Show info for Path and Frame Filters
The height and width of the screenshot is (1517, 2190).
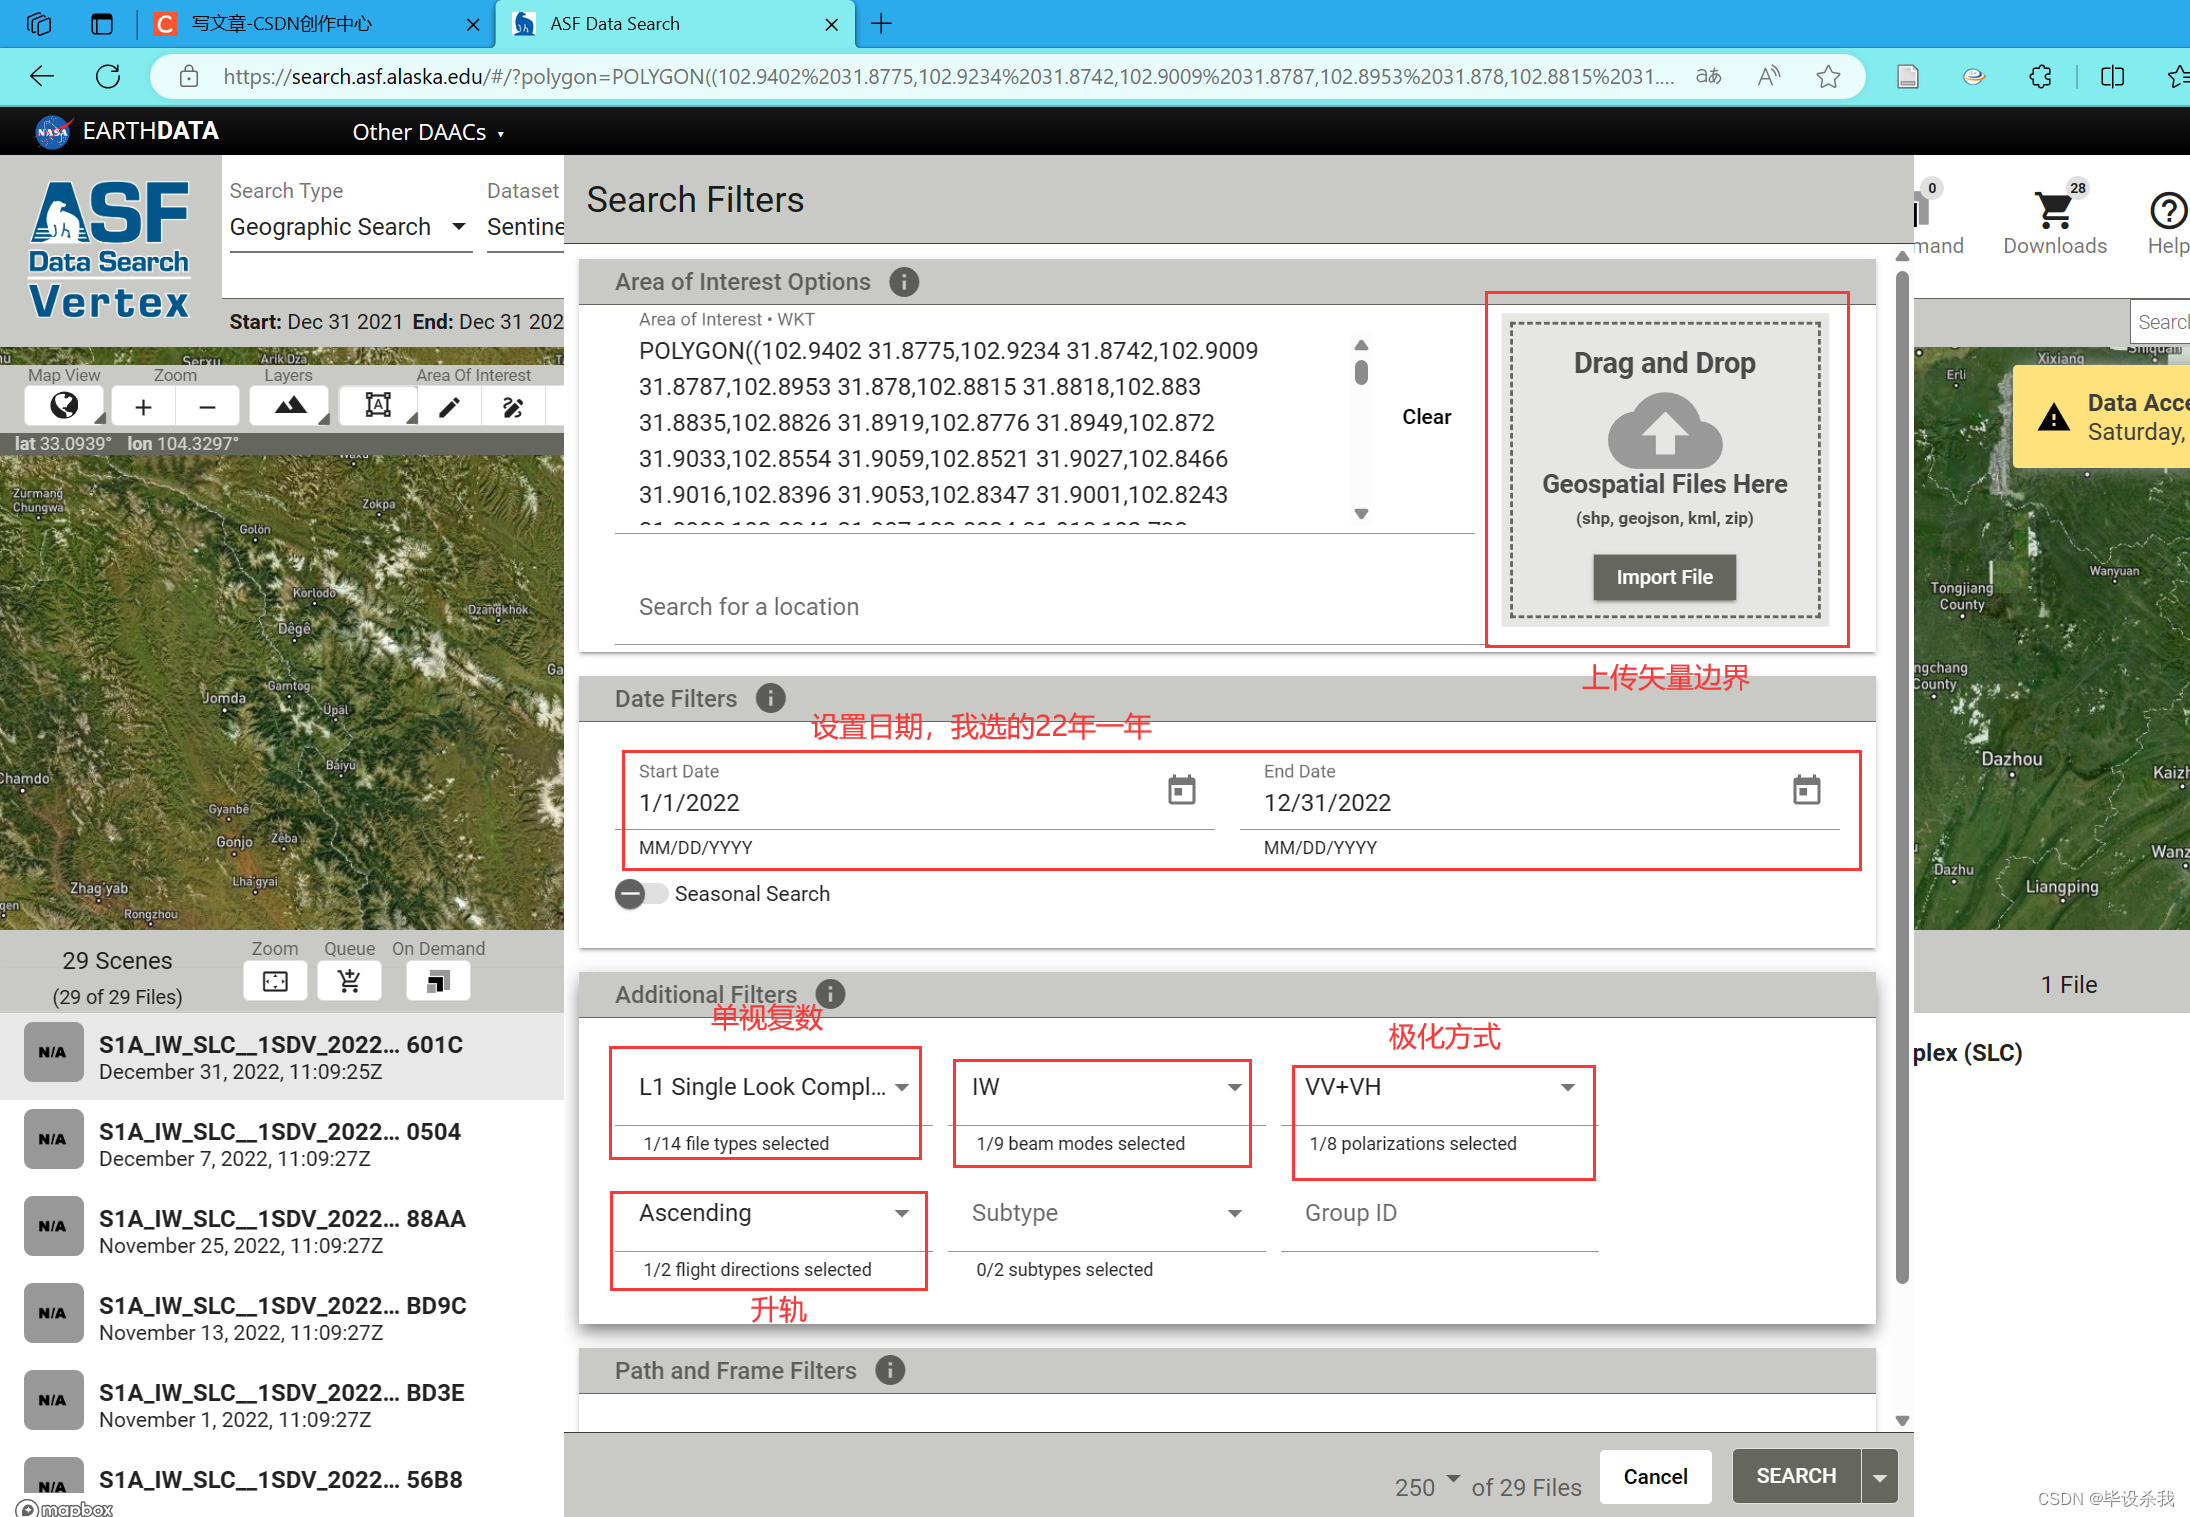click(x=890, y=1370)
